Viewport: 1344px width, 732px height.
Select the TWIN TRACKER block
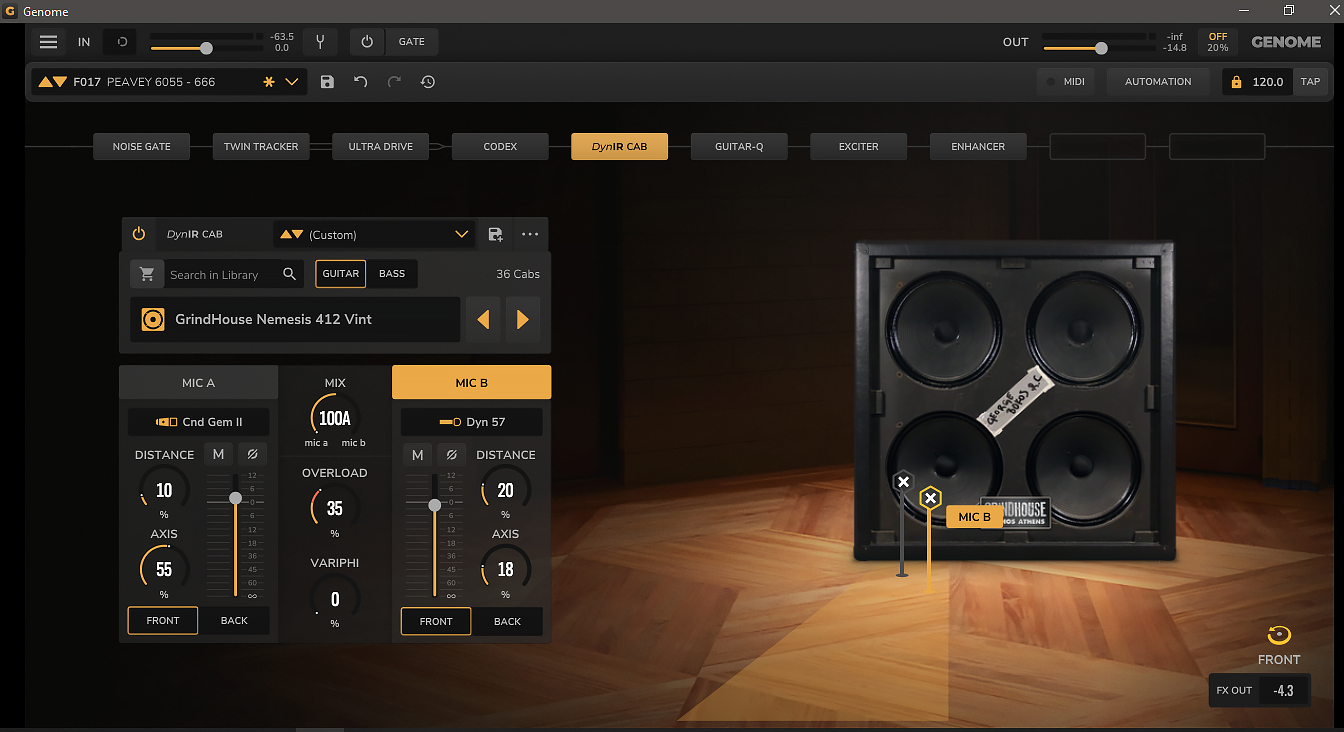point(261,147)
